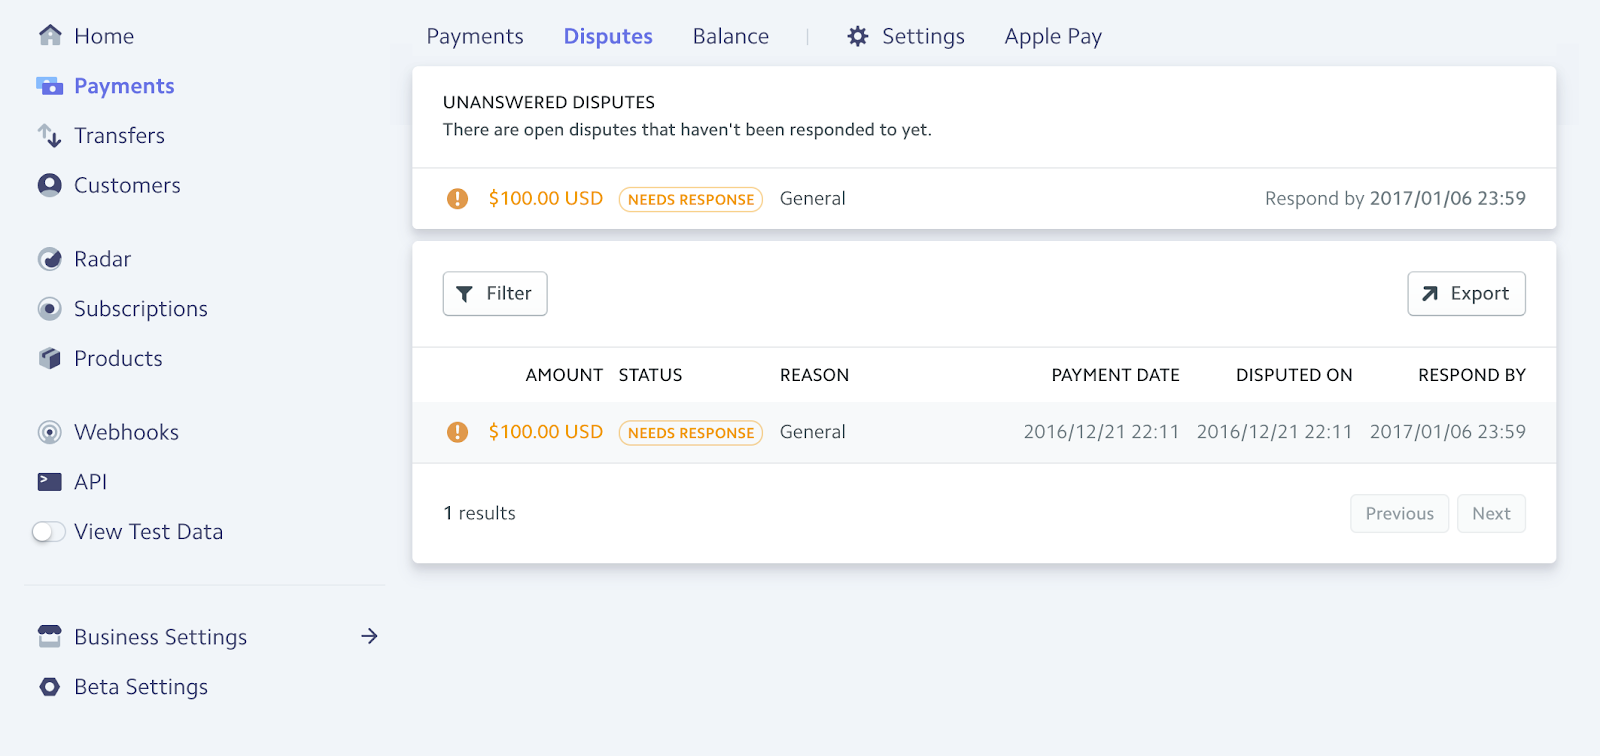Open the Filter dropdown

pos(495,294)
